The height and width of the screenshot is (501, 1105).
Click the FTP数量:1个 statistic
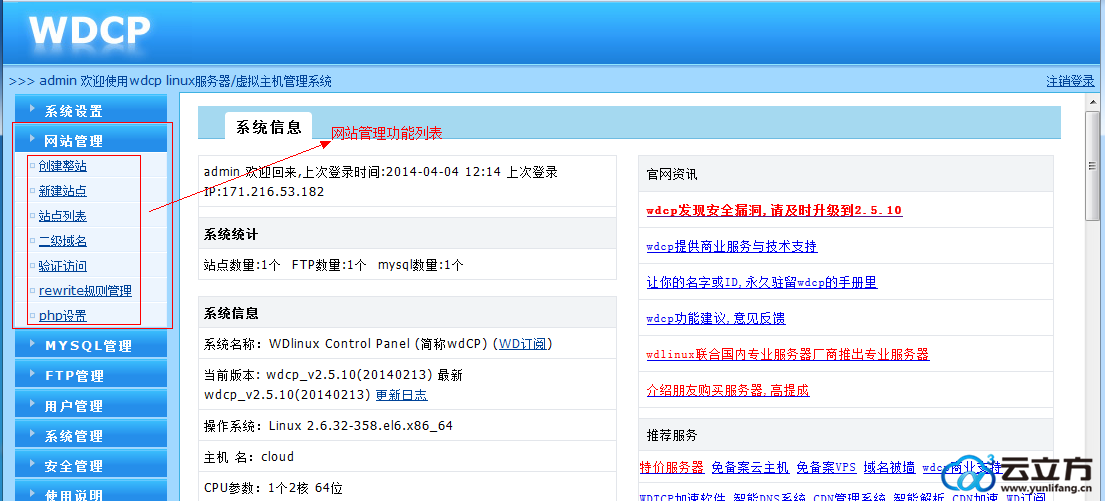[x=329, y=266]
